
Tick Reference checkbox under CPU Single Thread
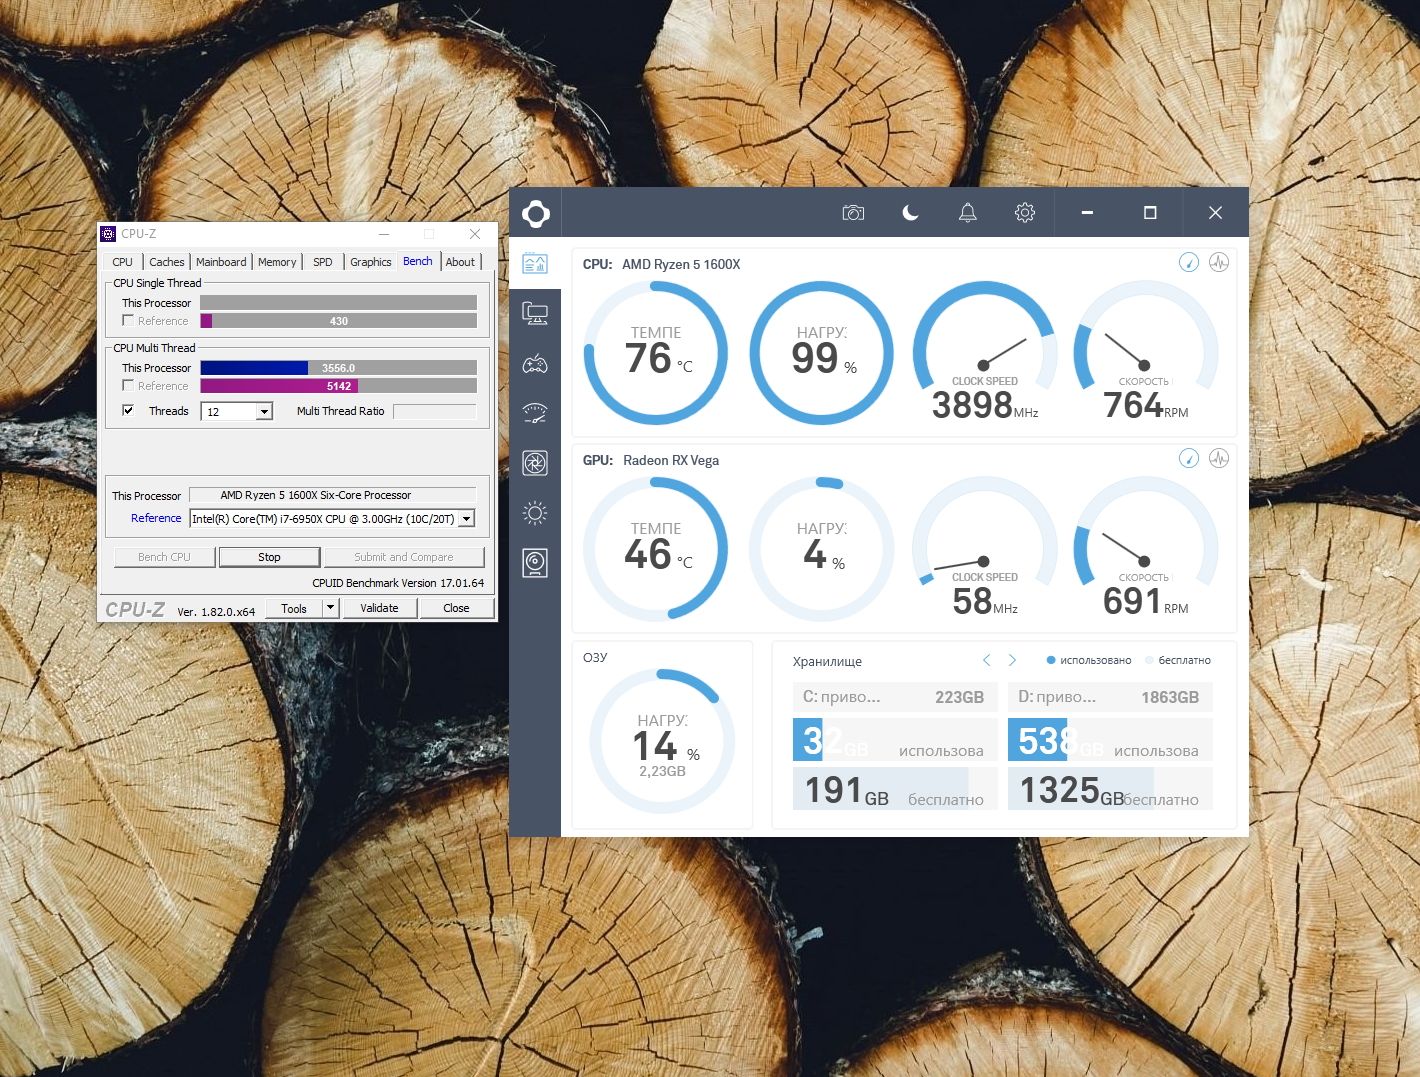point(128,321)
